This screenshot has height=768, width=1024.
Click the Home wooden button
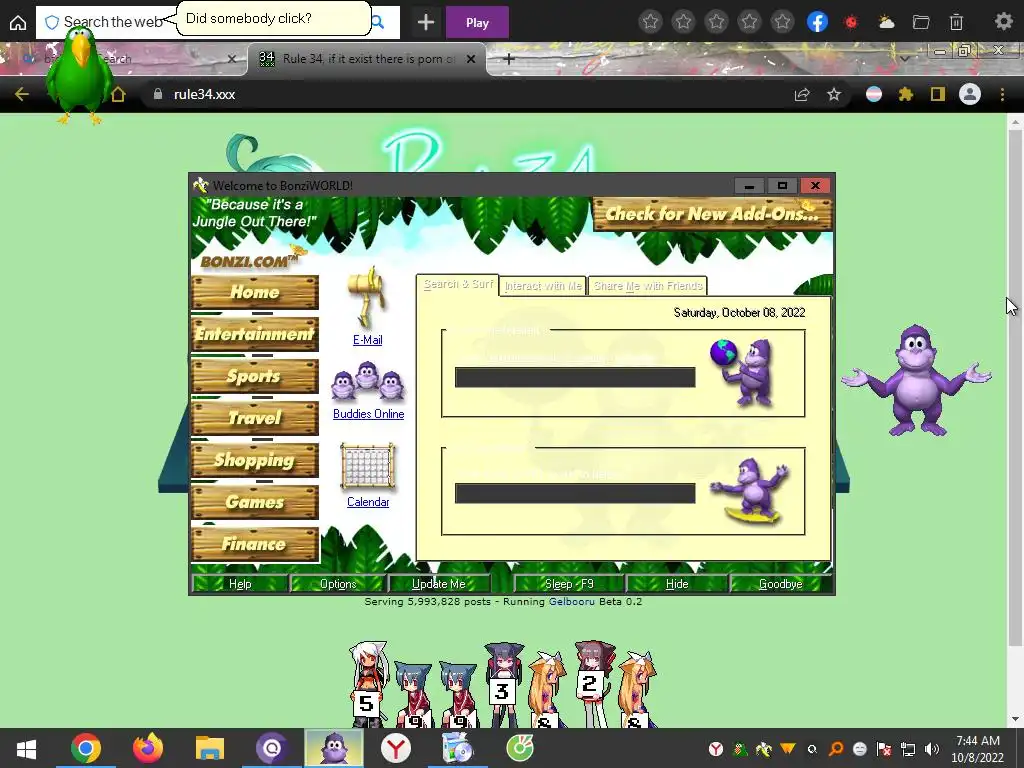click(x=255, y=292)
